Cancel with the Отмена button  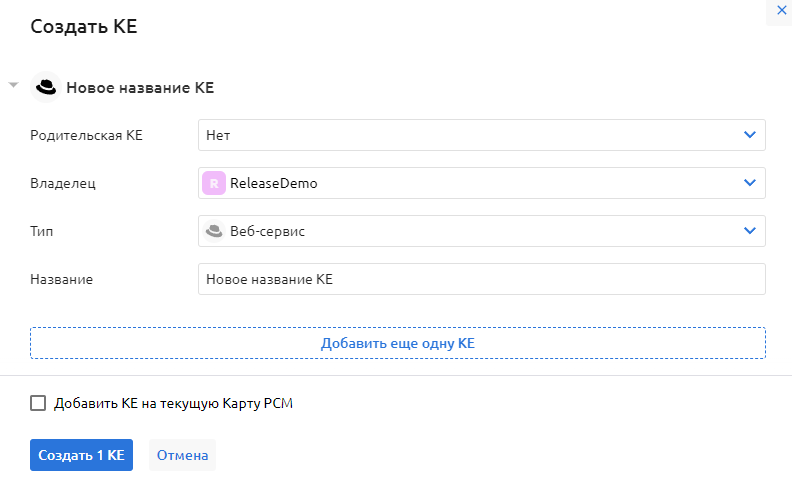coord(182,455)
